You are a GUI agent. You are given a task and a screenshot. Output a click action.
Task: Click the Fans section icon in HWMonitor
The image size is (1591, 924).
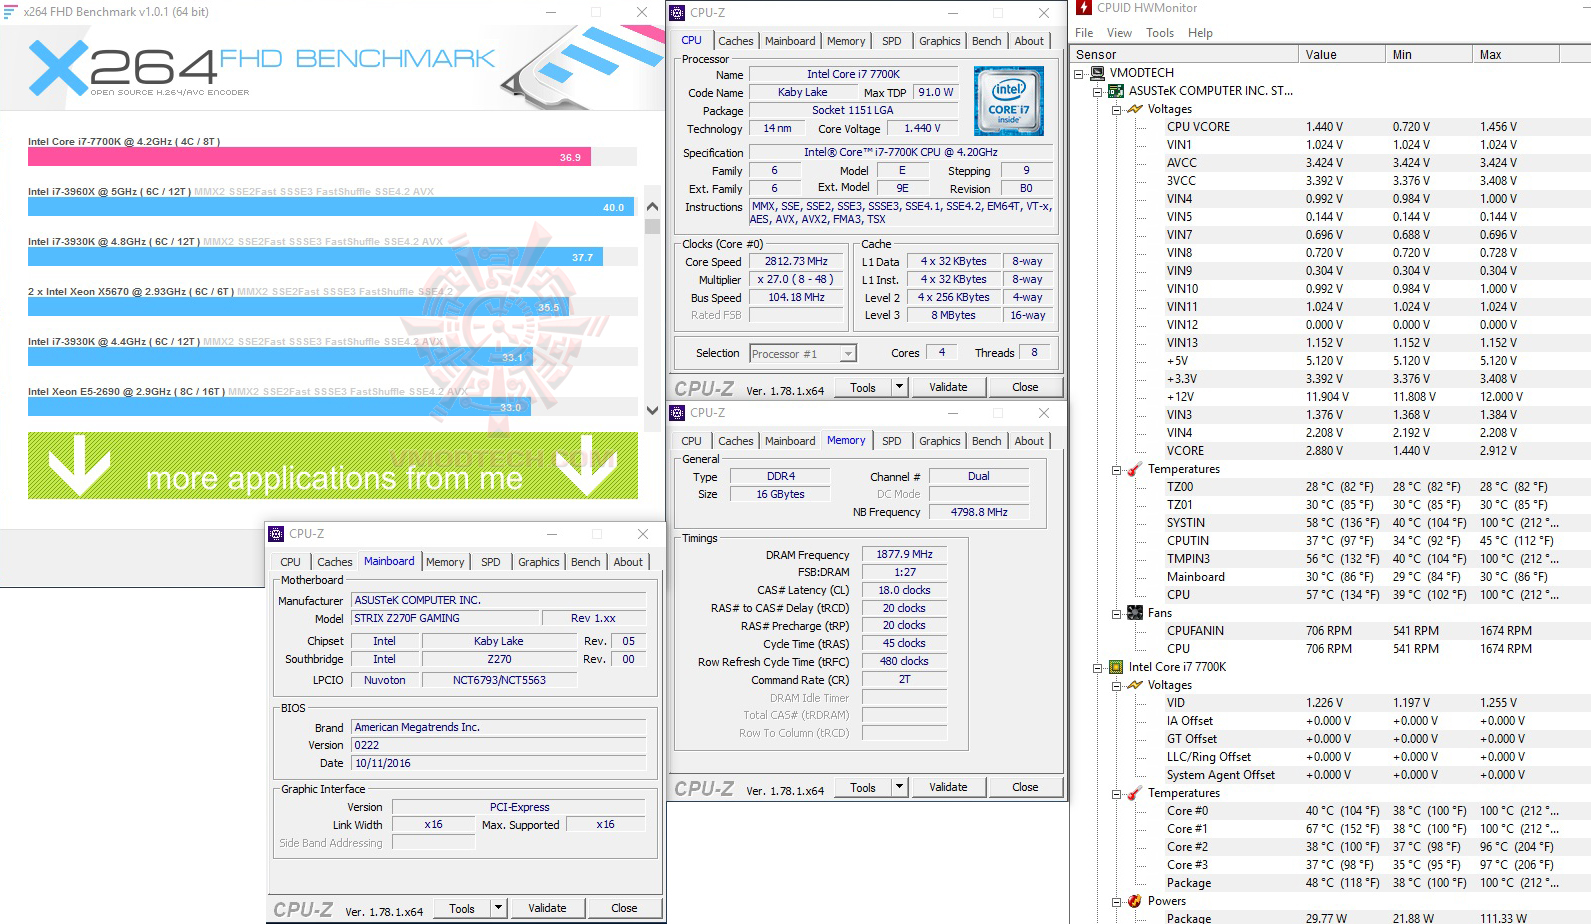(1134, 613)
